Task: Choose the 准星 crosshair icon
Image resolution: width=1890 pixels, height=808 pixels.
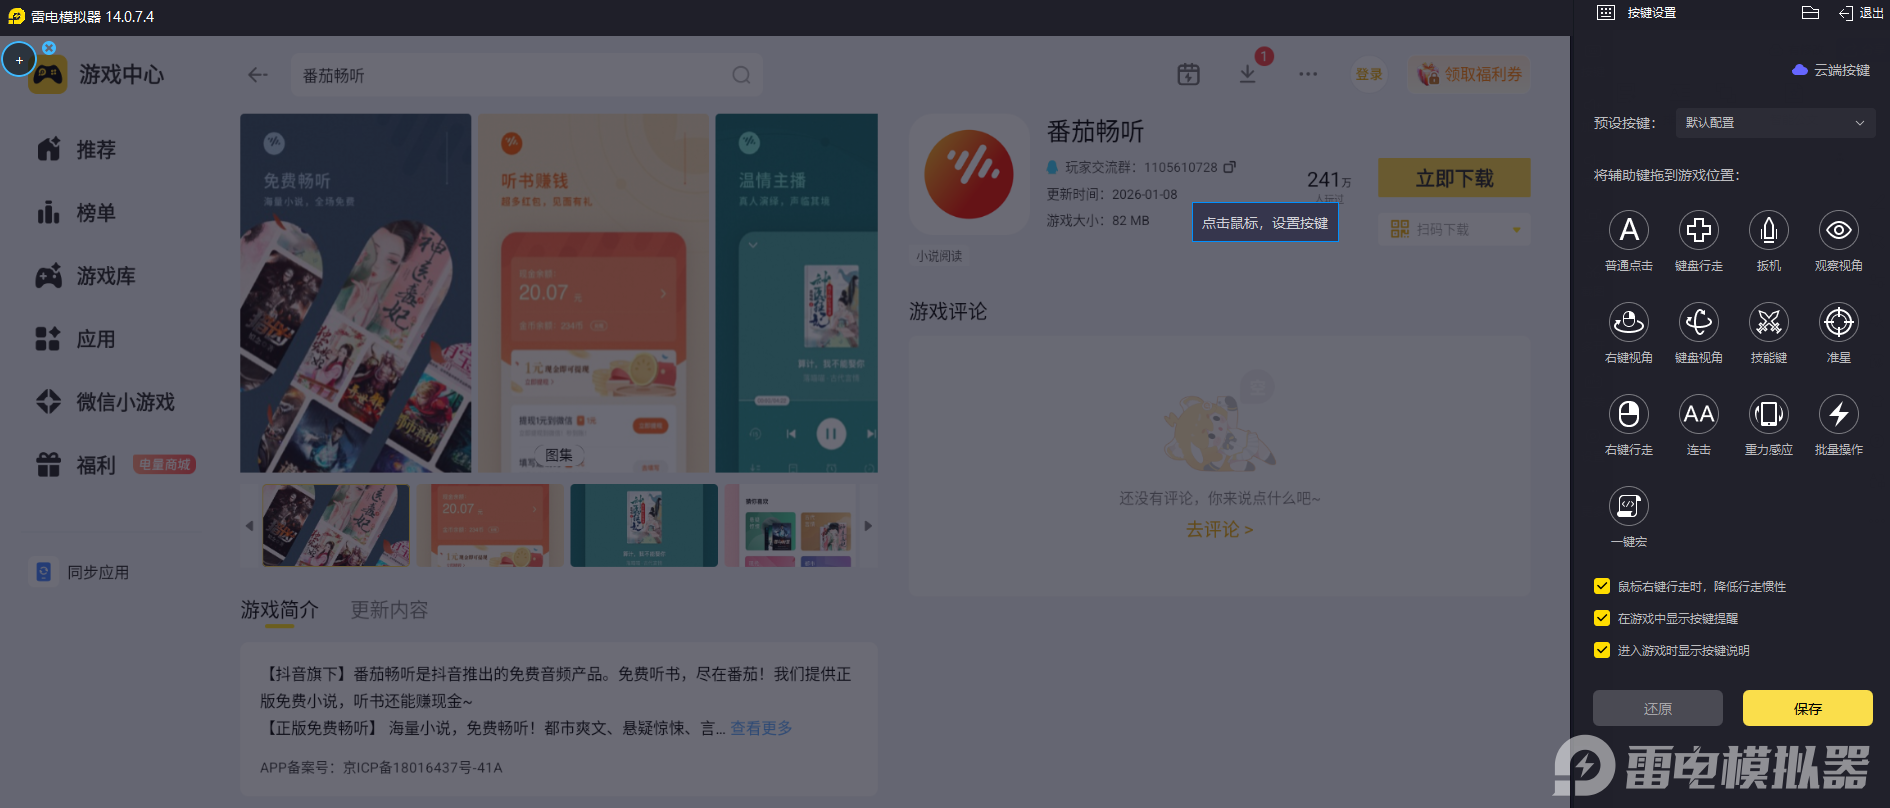Action: click(x=1838, y=323)
